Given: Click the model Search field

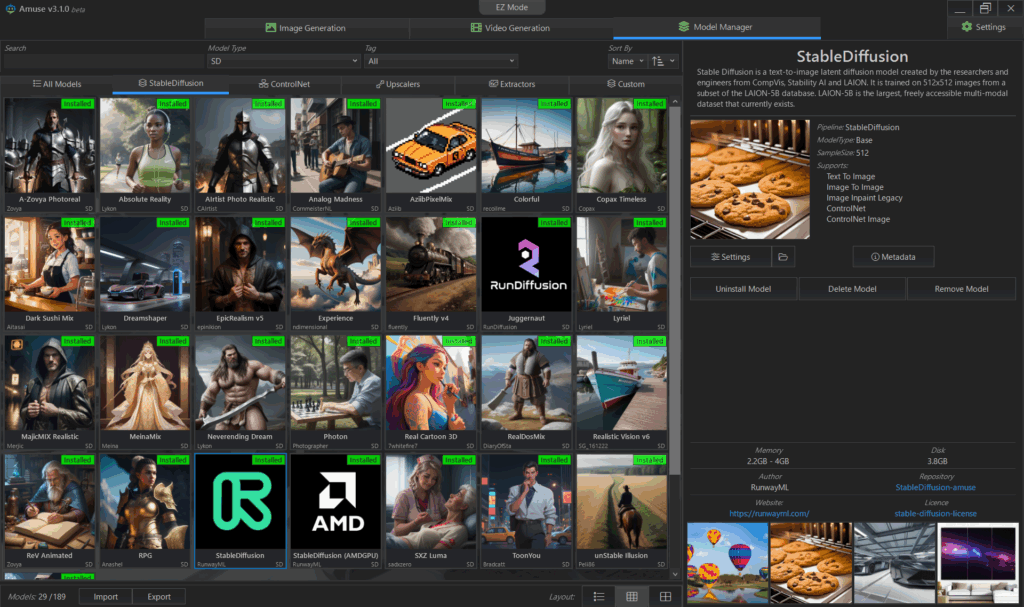Looking at the screenshot, I should 103,61.
